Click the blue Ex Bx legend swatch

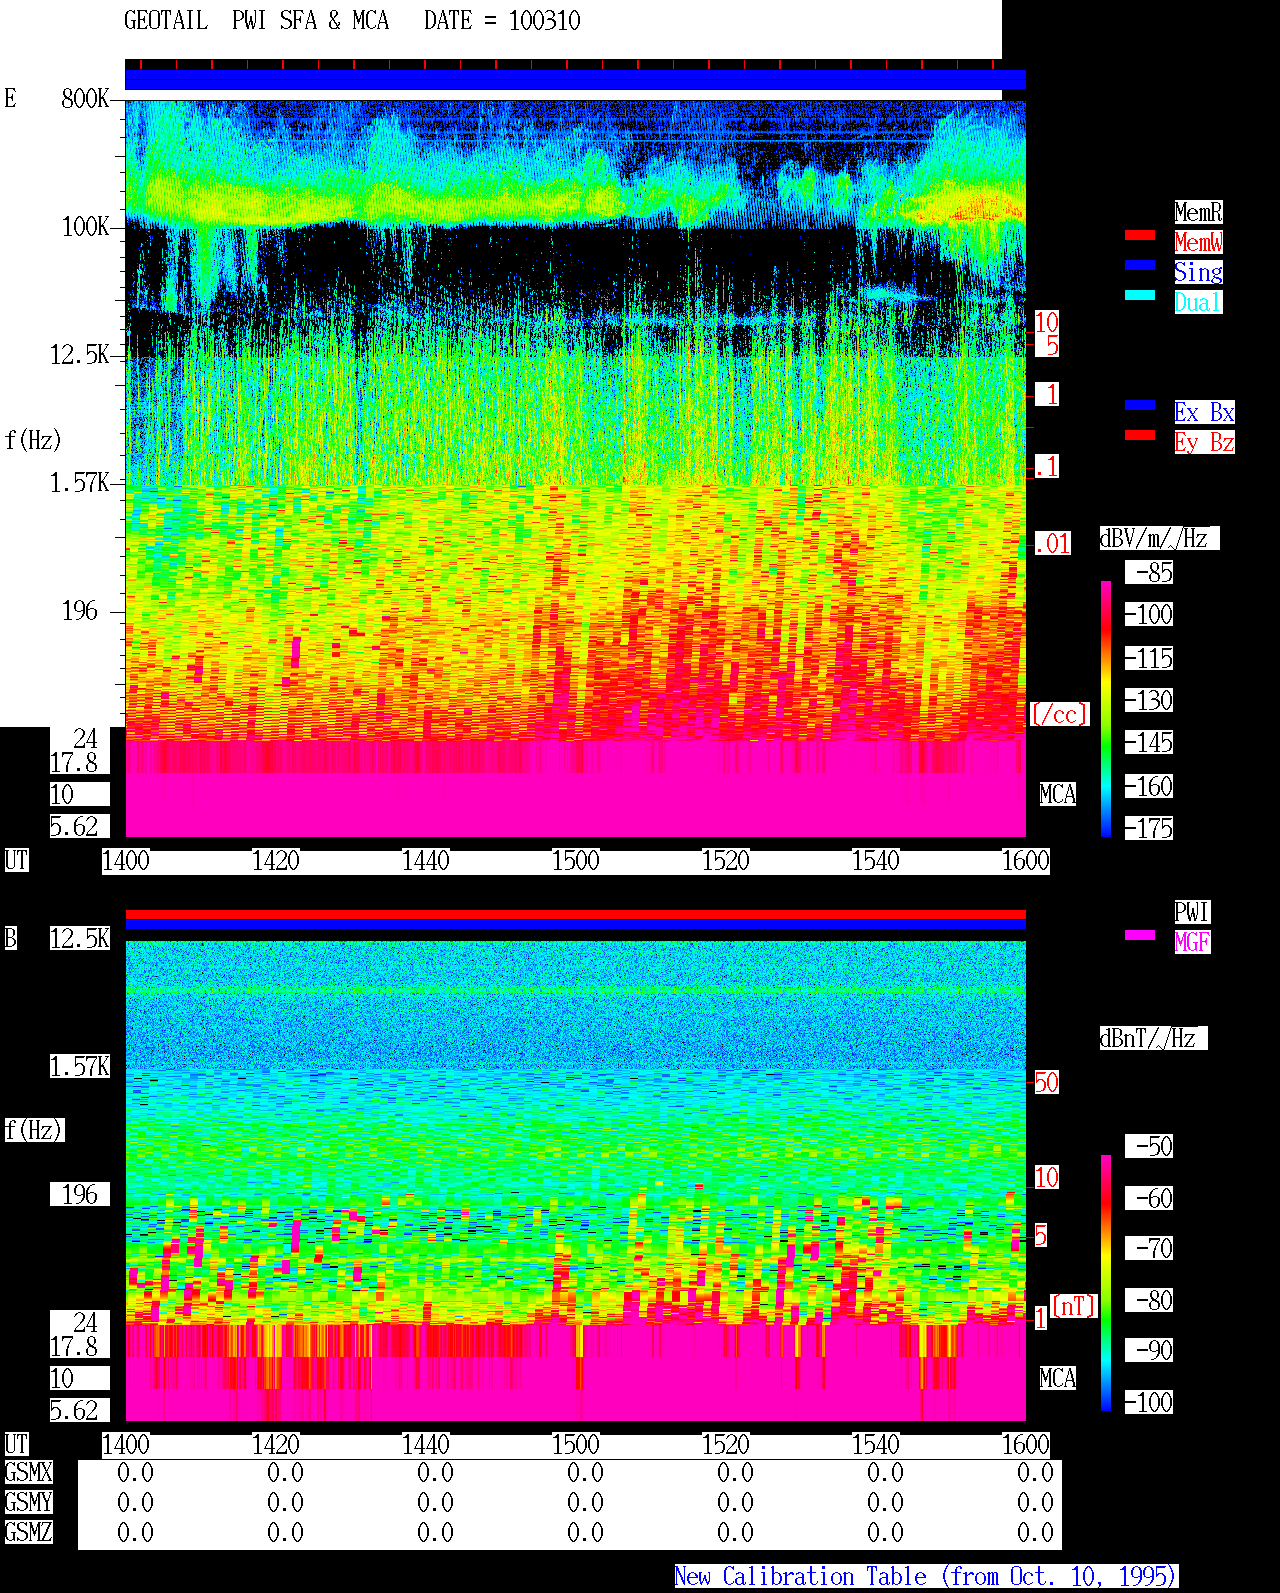point(1140,405)
